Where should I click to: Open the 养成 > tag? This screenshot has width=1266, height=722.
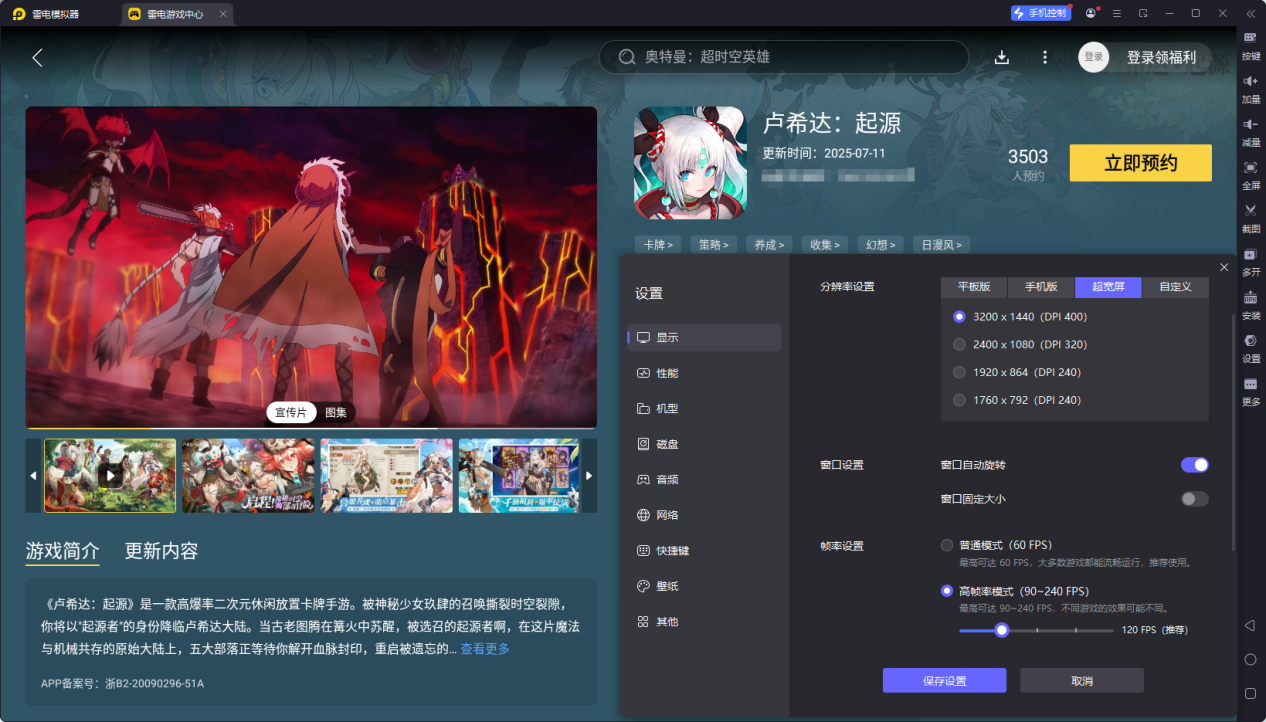(x=770, y=244)
